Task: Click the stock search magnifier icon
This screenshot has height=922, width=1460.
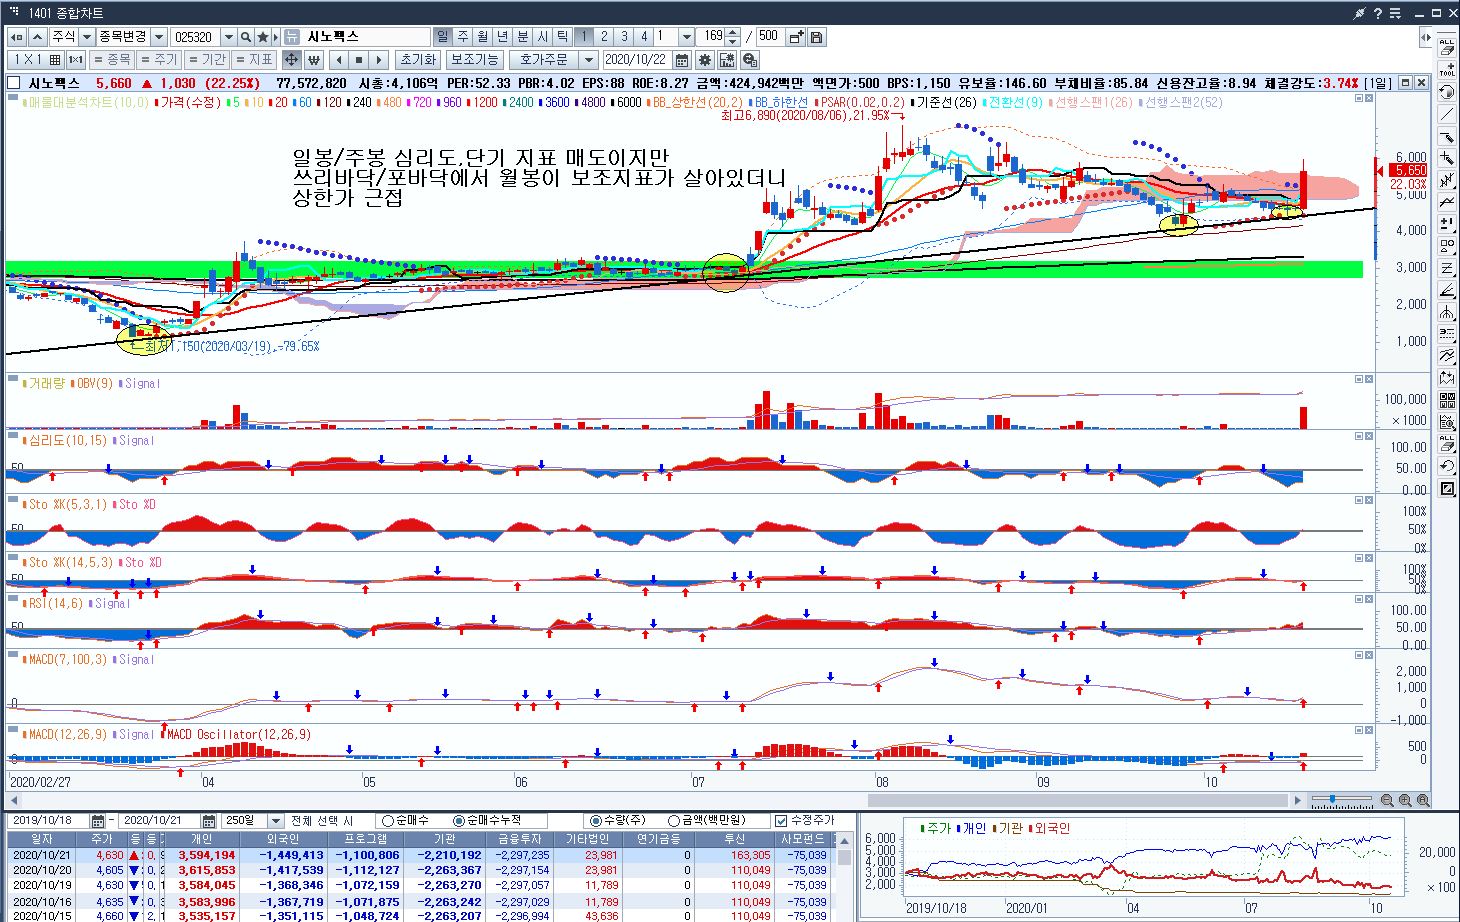Action: 246,37
